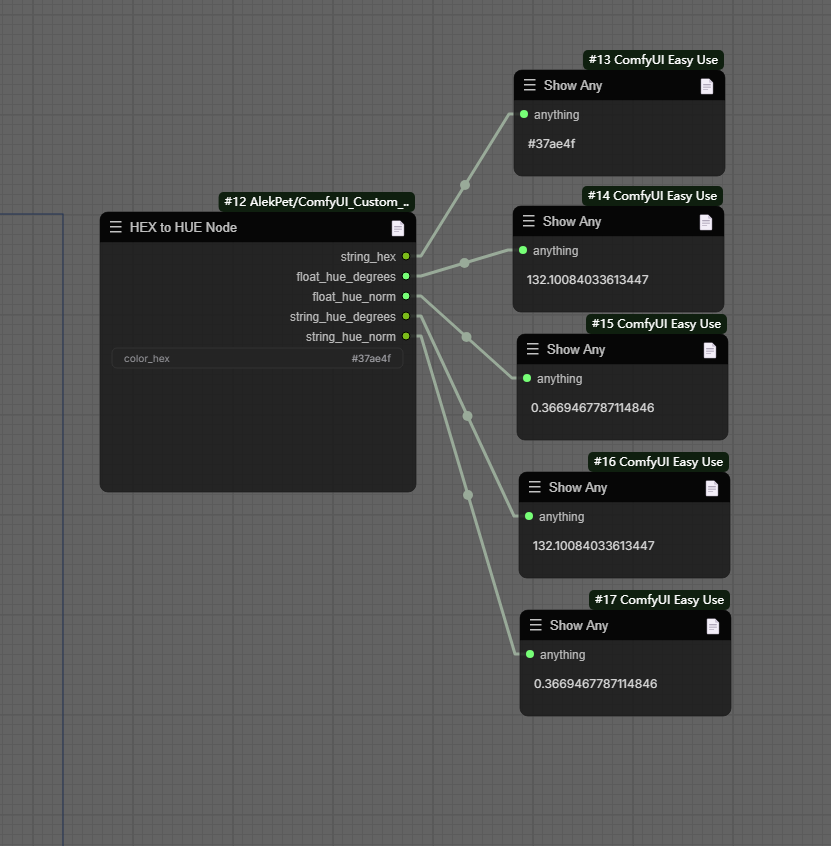Open the document icon on Show Any node #15
The height and width of the screenshot is (846, 831).
[x=710, y=350]
